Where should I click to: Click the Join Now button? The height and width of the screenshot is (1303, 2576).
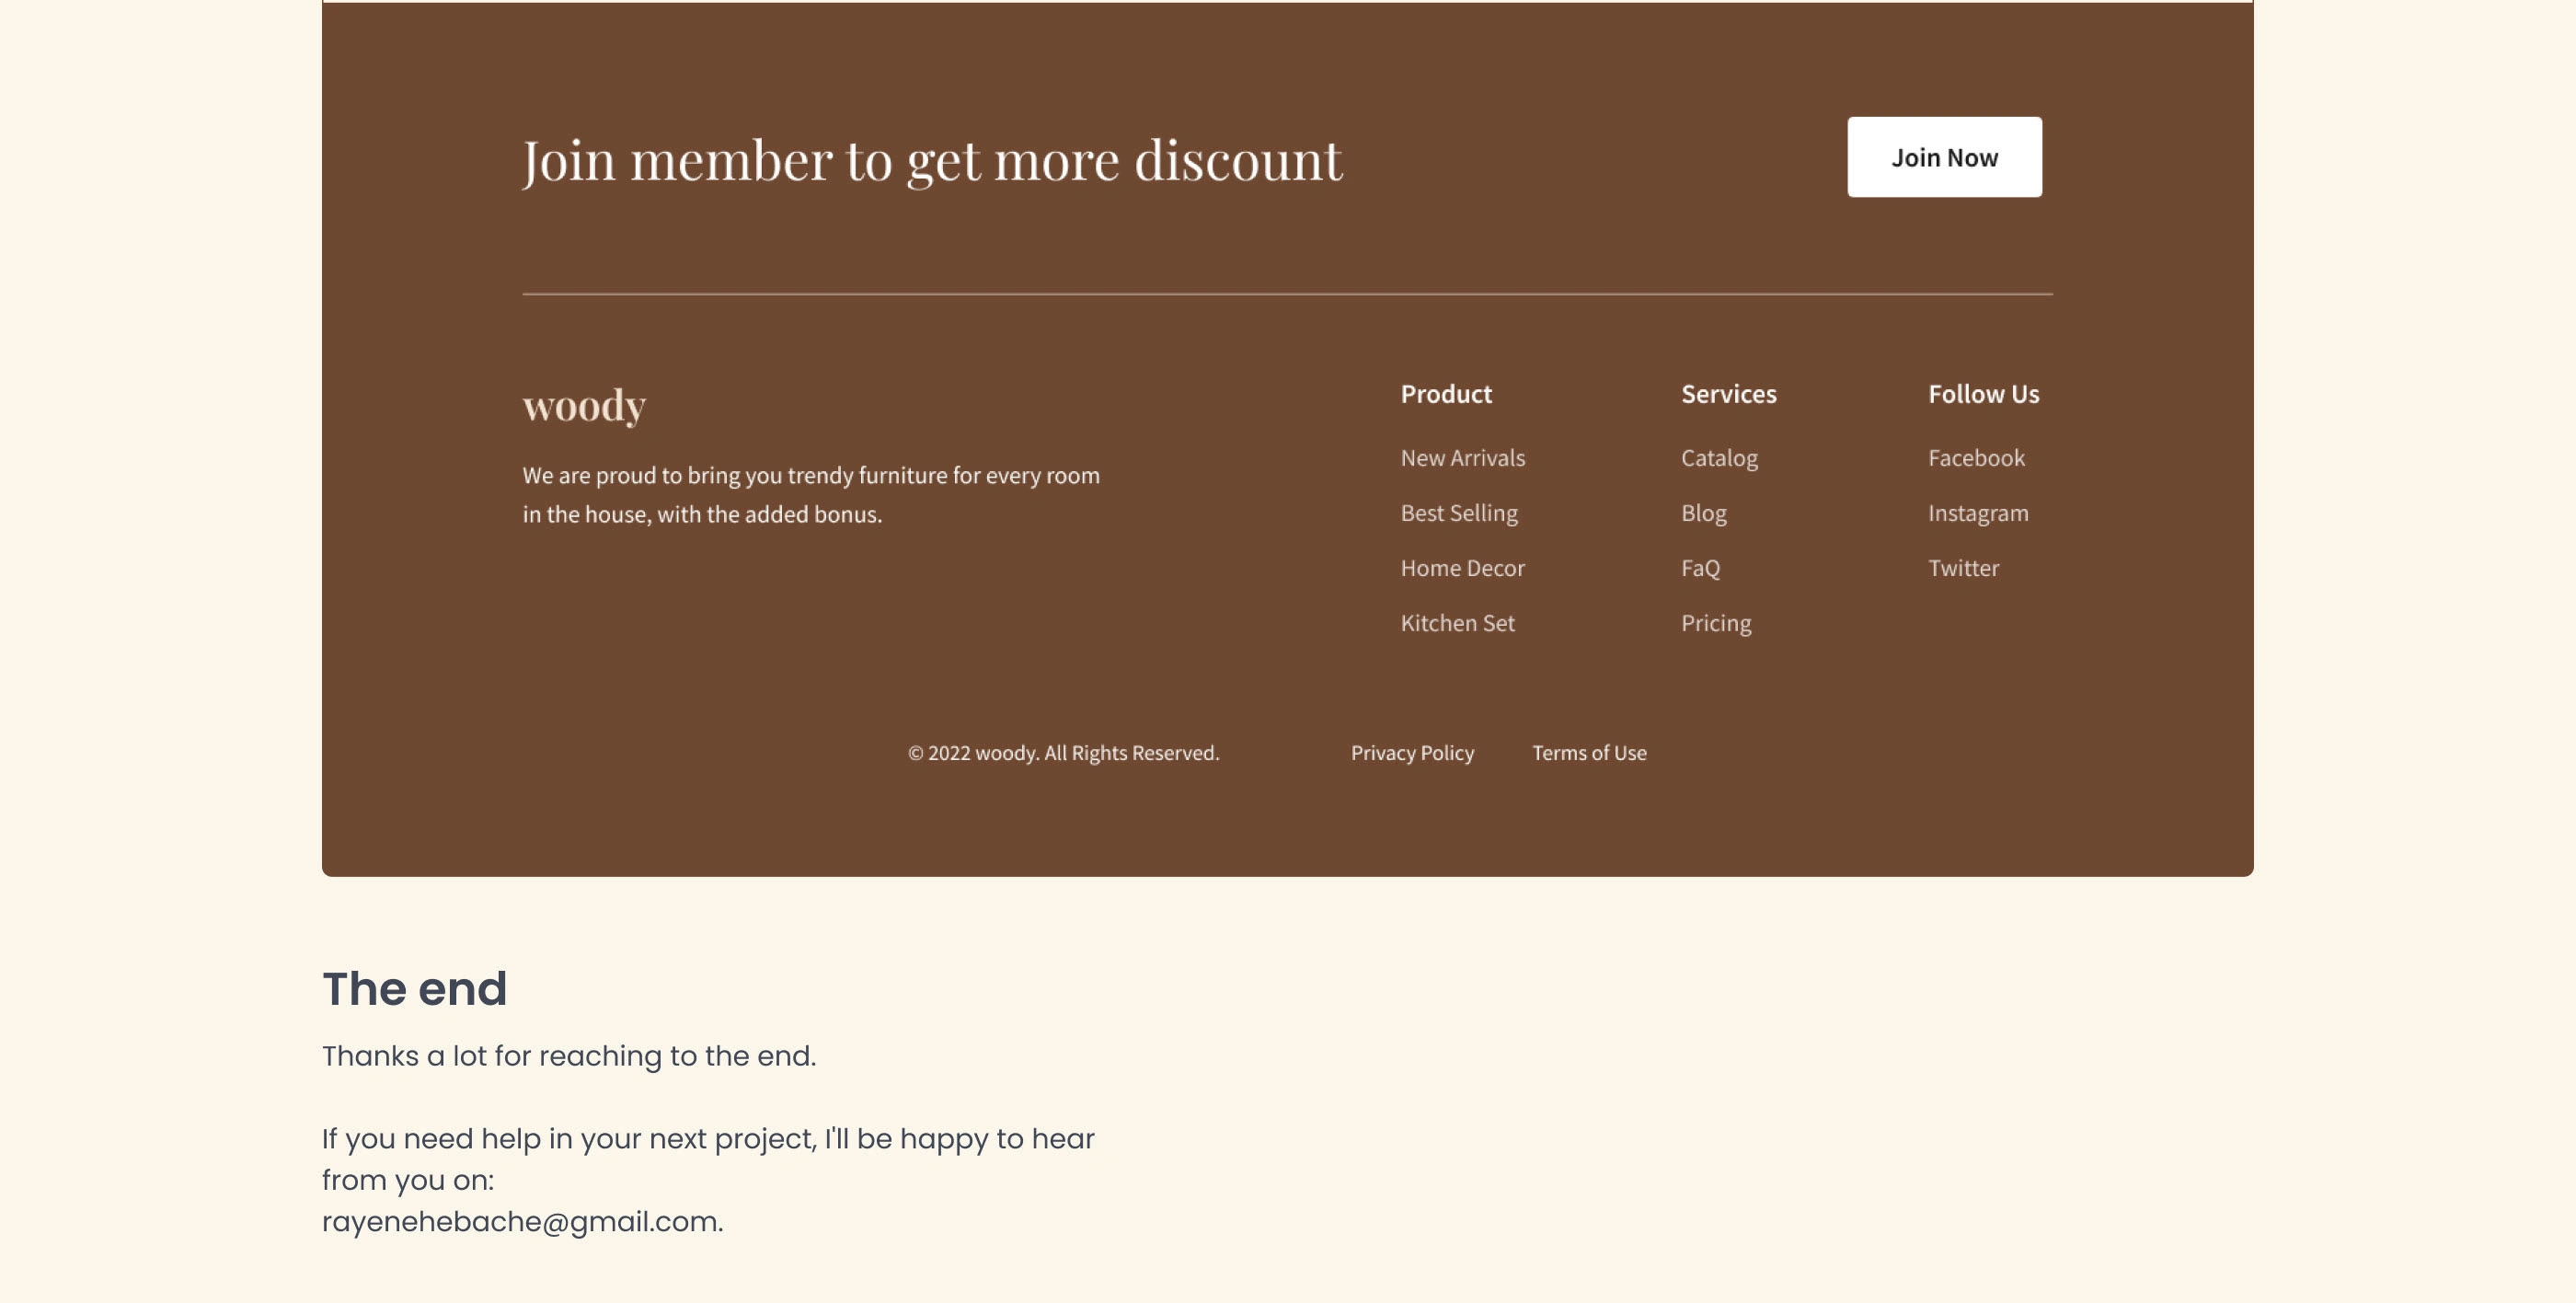click(x=1943, y=157)
